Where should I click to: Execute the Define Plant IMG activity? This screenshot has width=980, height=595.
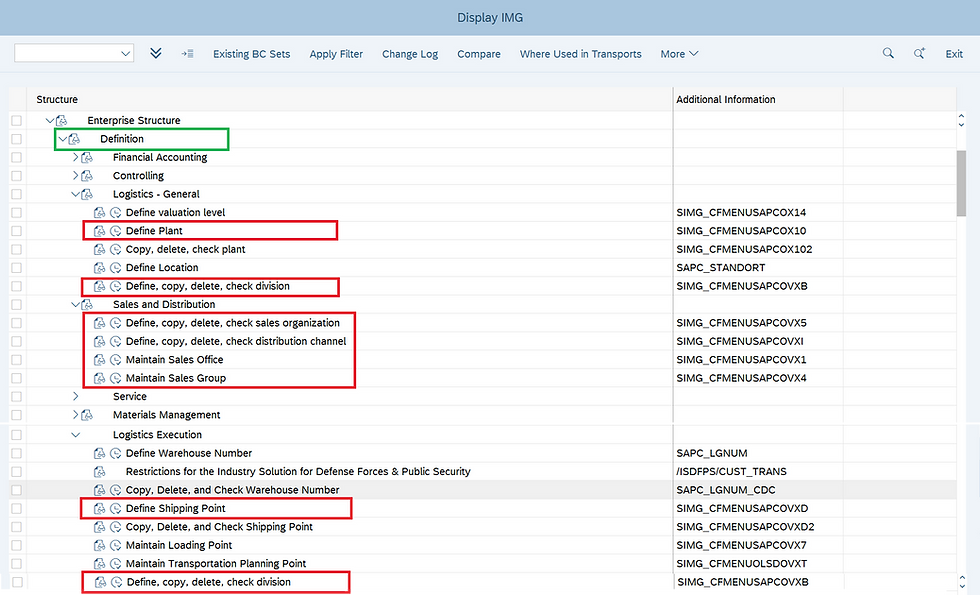pyautogui.click(x=113, y=230)
